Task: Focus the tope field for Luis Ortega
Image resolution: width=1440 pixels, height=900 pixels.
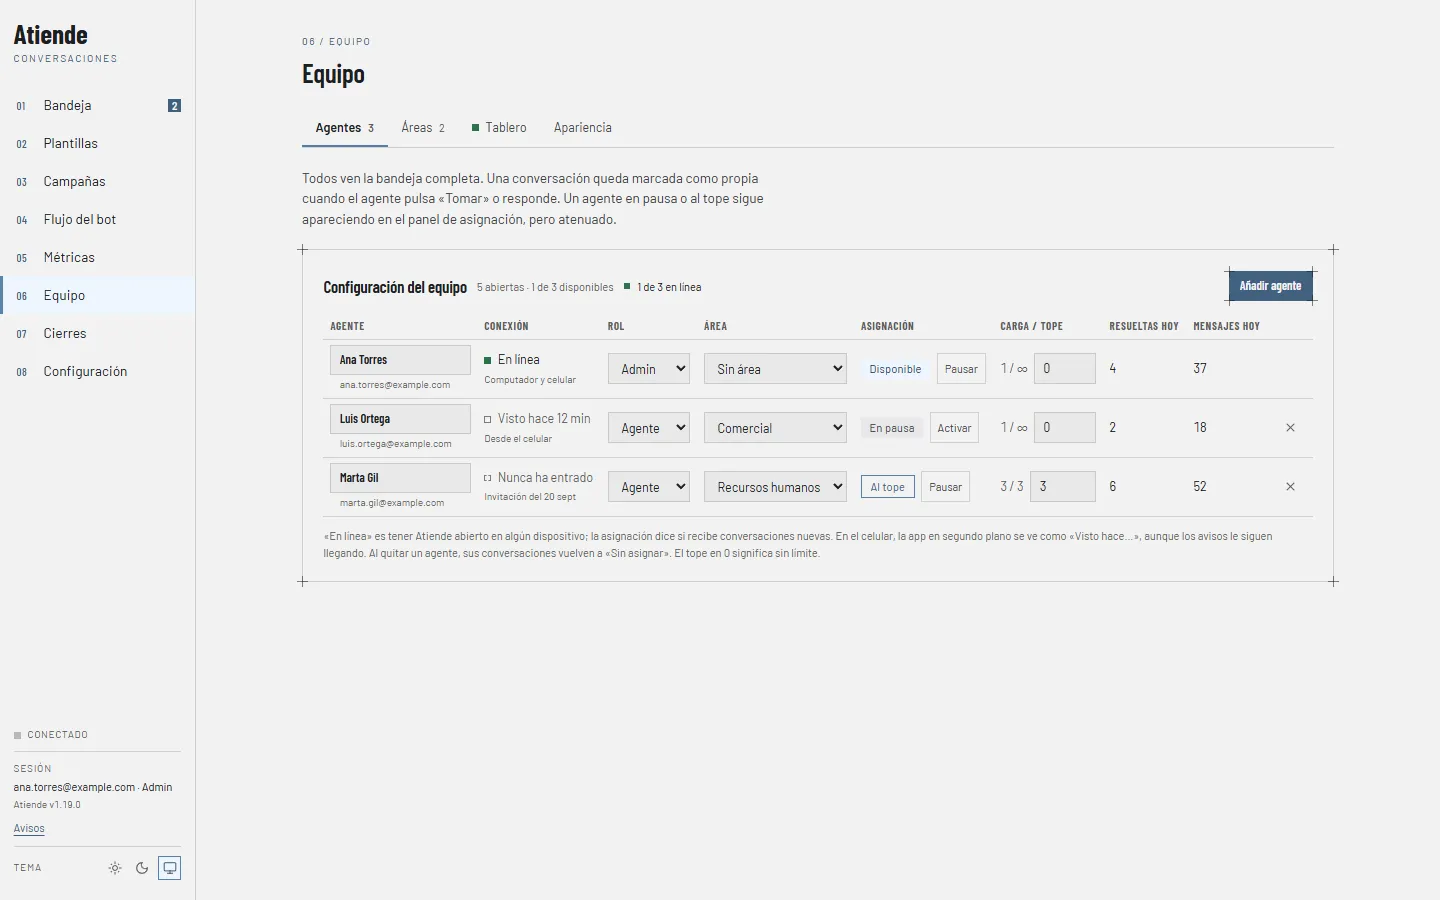Action: coord(1065,428)
